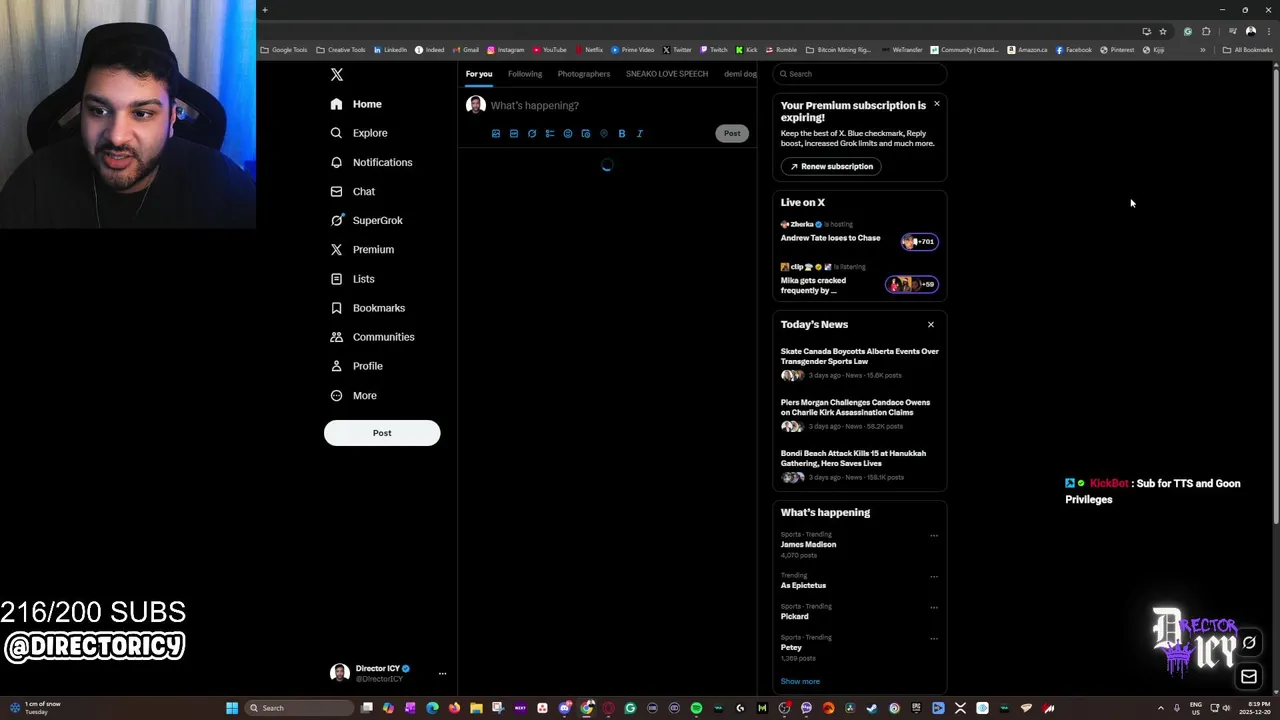The height and width of the screenshot is (720, 1280).
Task: Click Show more under What's happening
Action: pos(800,681)
